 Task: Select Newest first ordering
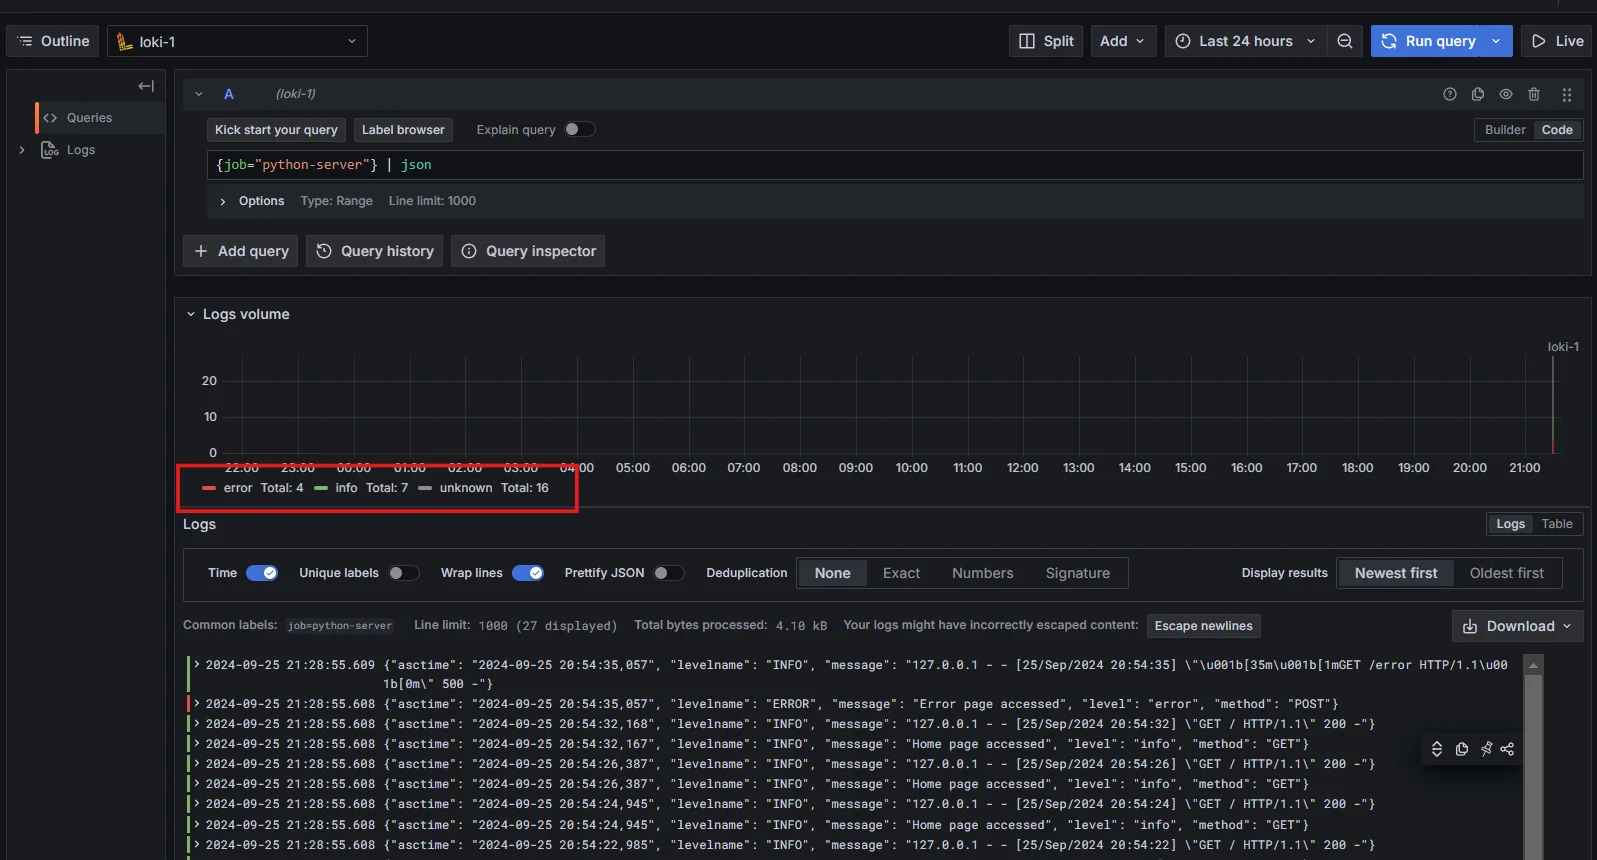point(1395,573)
